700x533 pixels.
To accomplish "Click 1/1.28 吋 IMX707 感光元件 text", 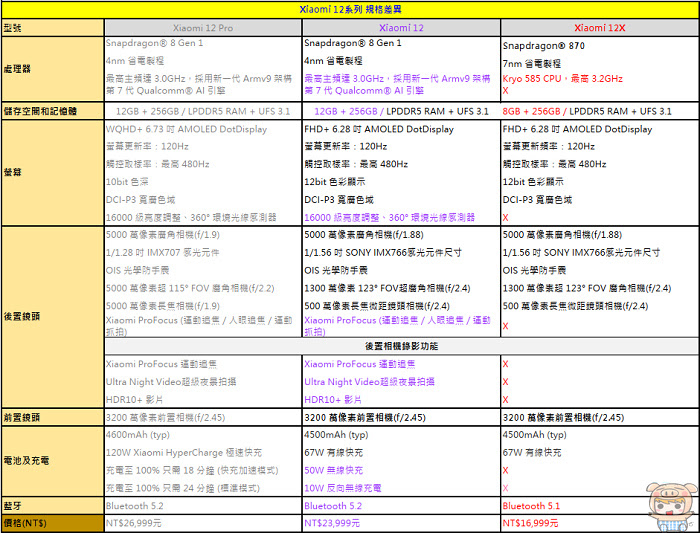I will (x=162, y=252).
